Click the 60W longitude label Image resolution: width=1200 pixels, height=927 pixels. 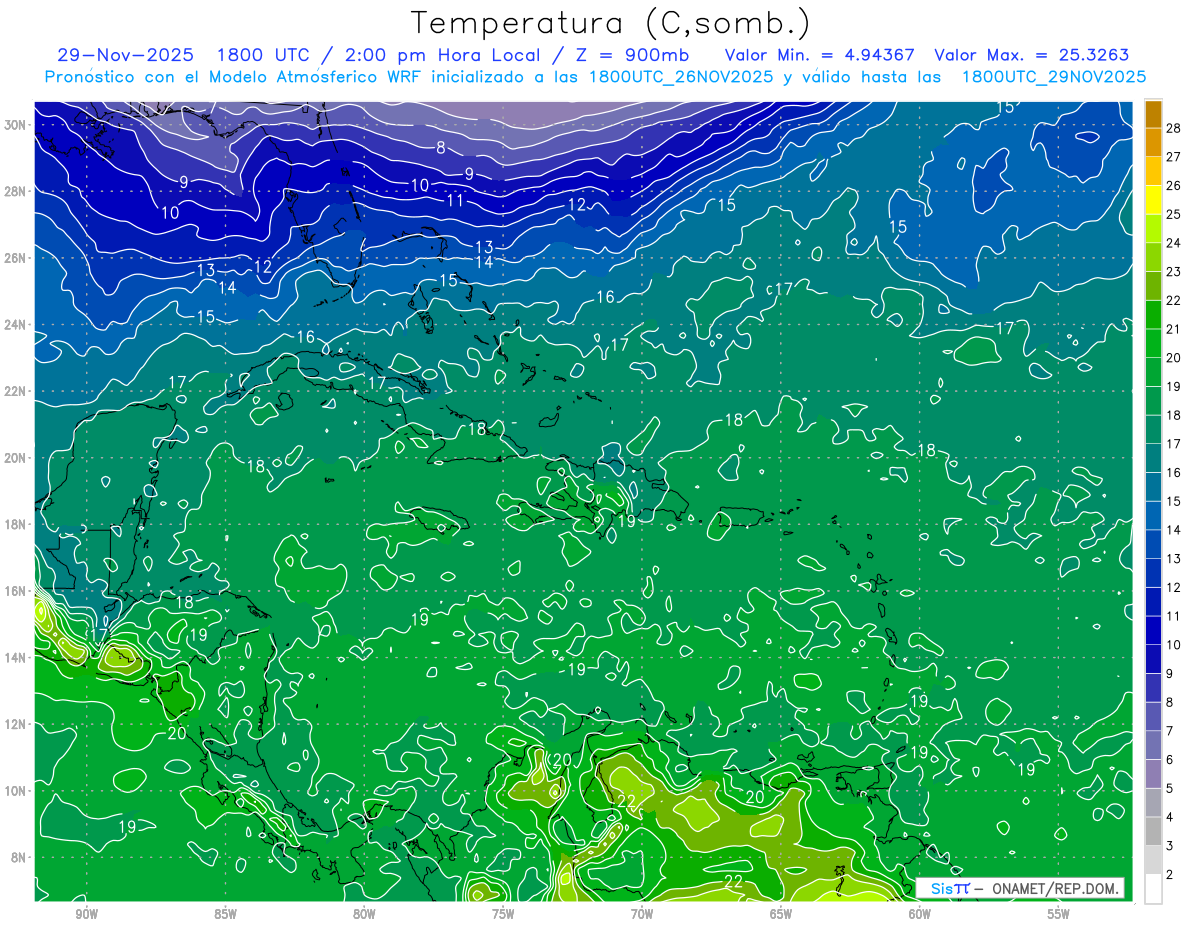tap(919, 914)
